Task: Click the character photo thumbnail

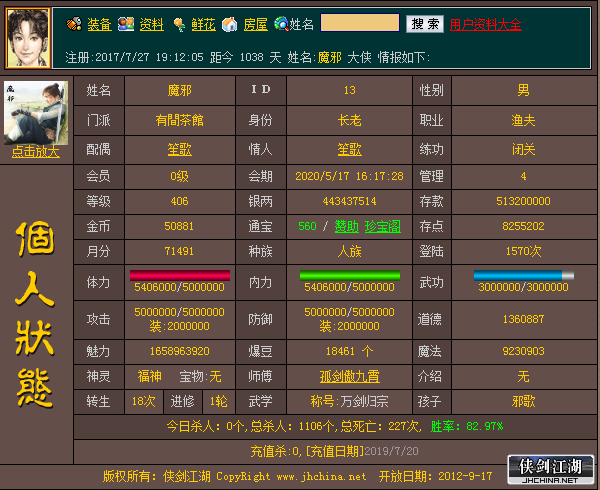Action: click(x=36, y=113)
